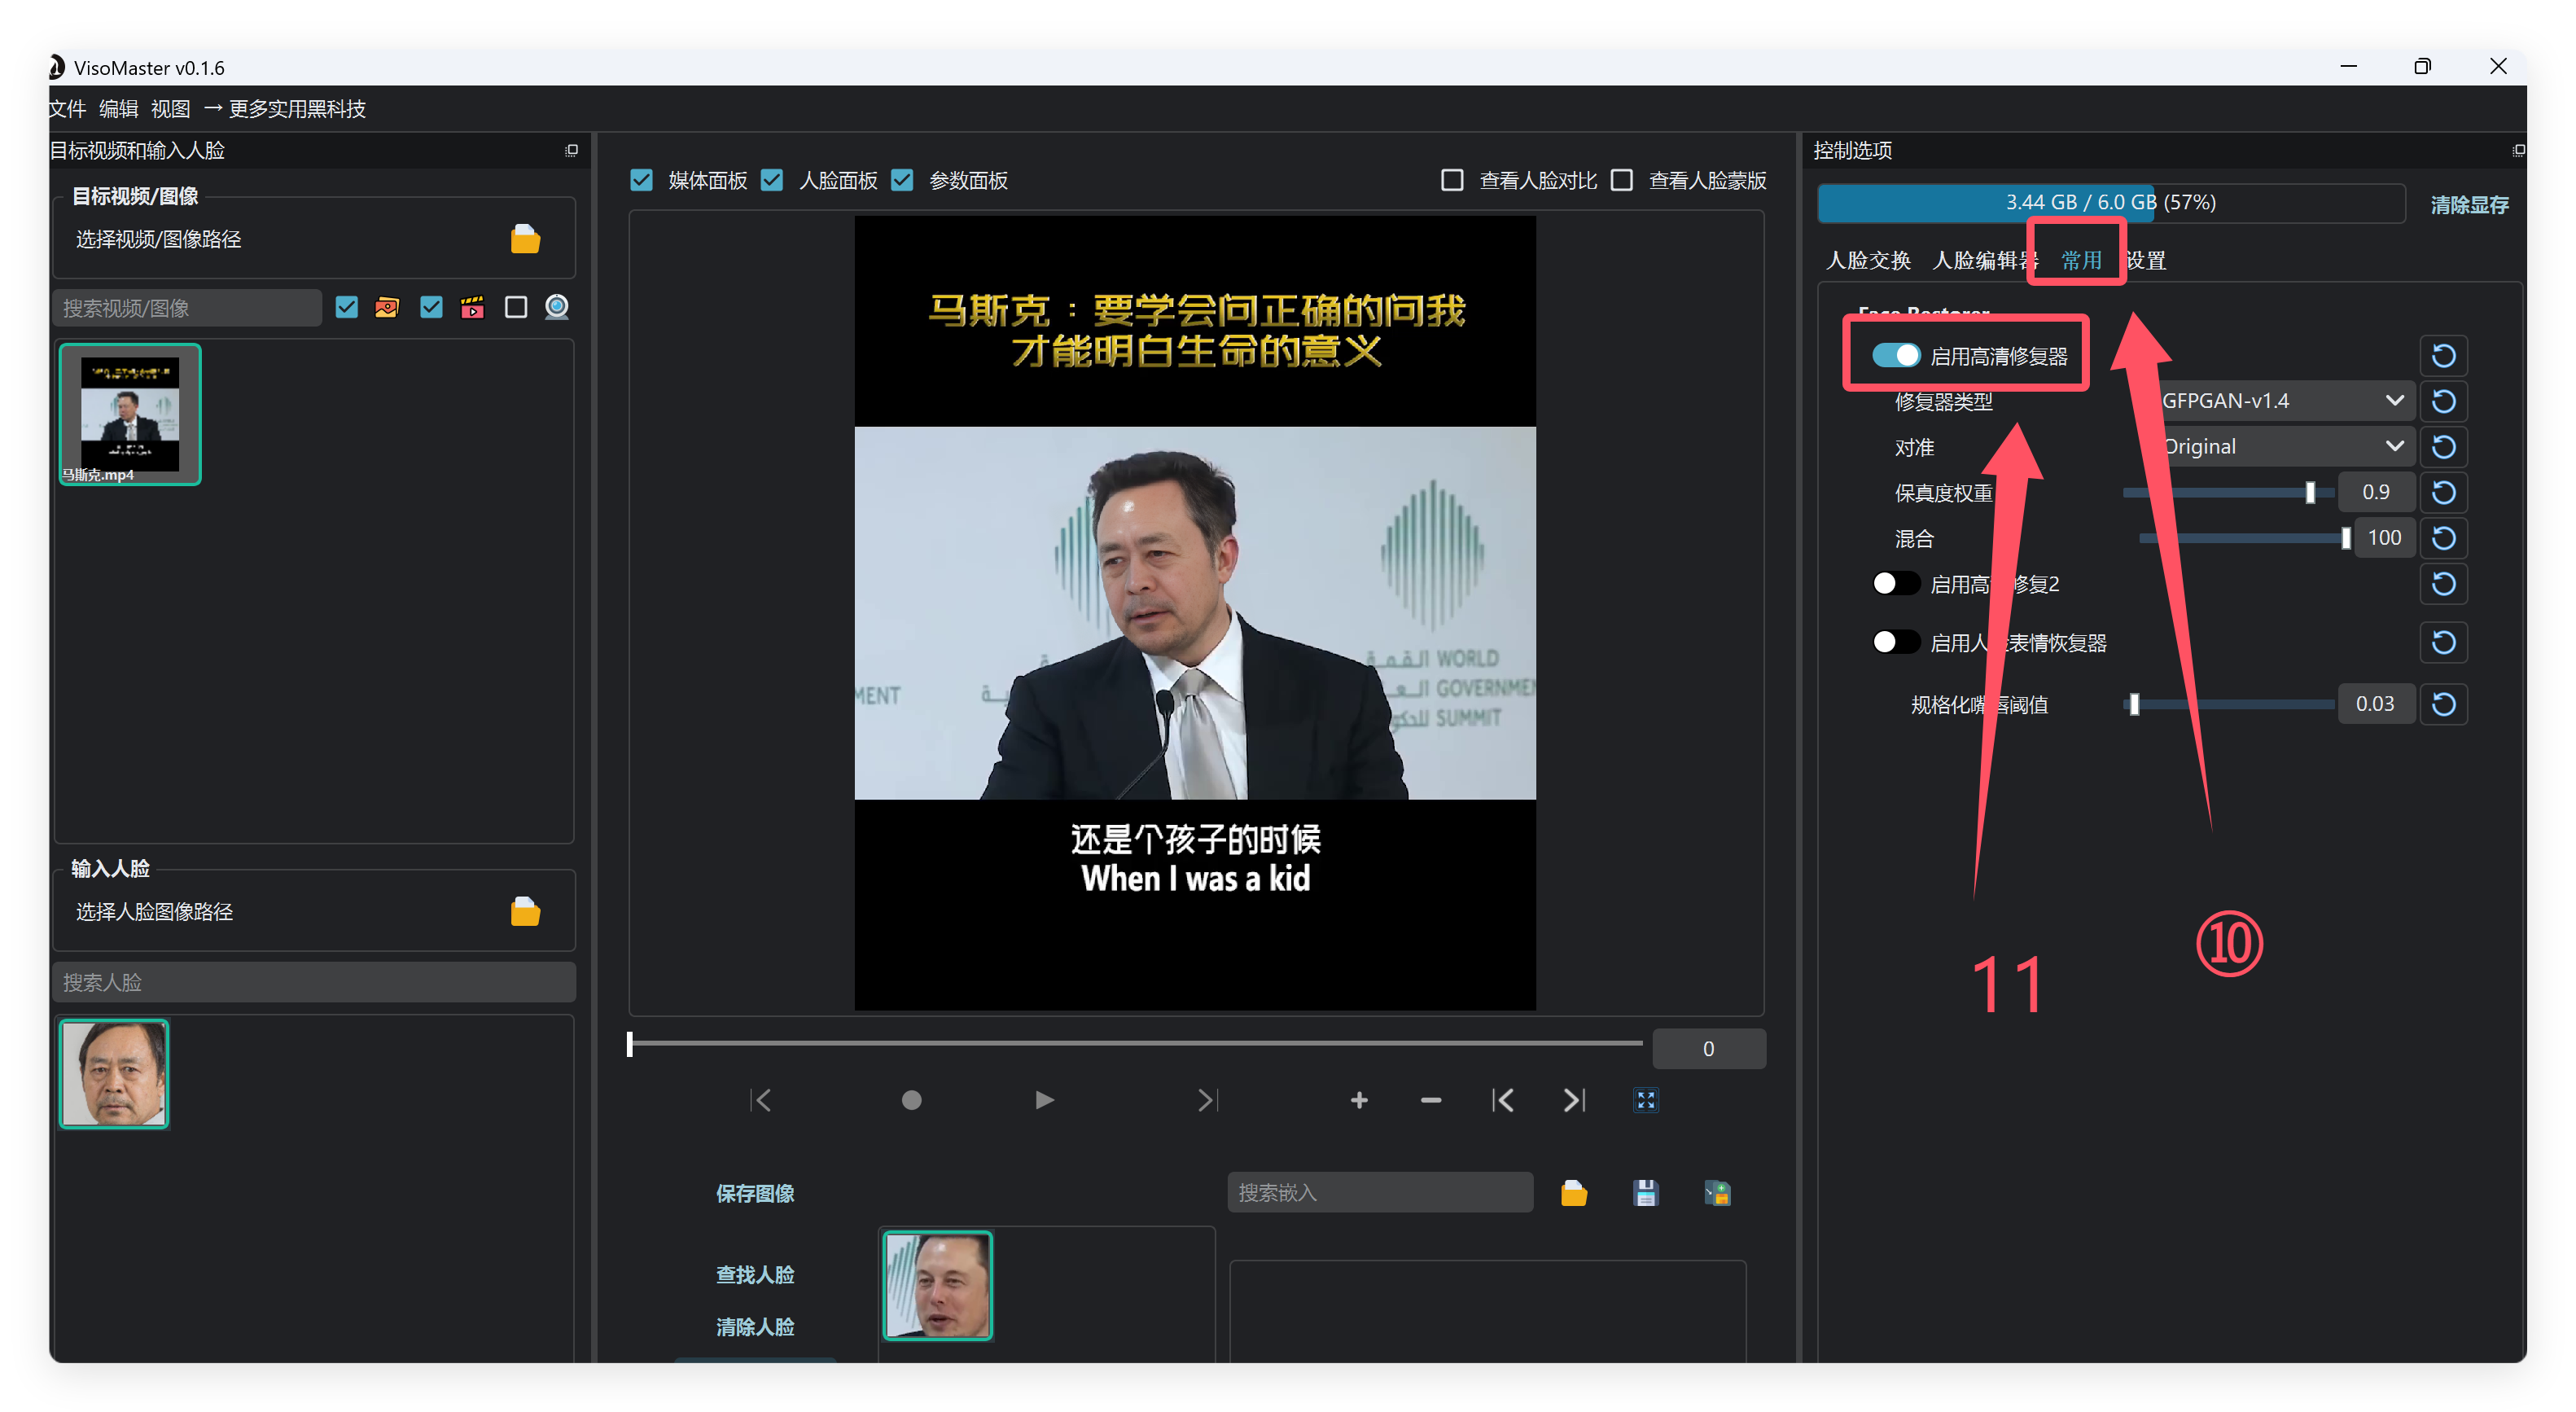Reset 修复器类型 to default
Image resolution: width=2576 pixels, height=1412 pixels.
[2443, 401]
